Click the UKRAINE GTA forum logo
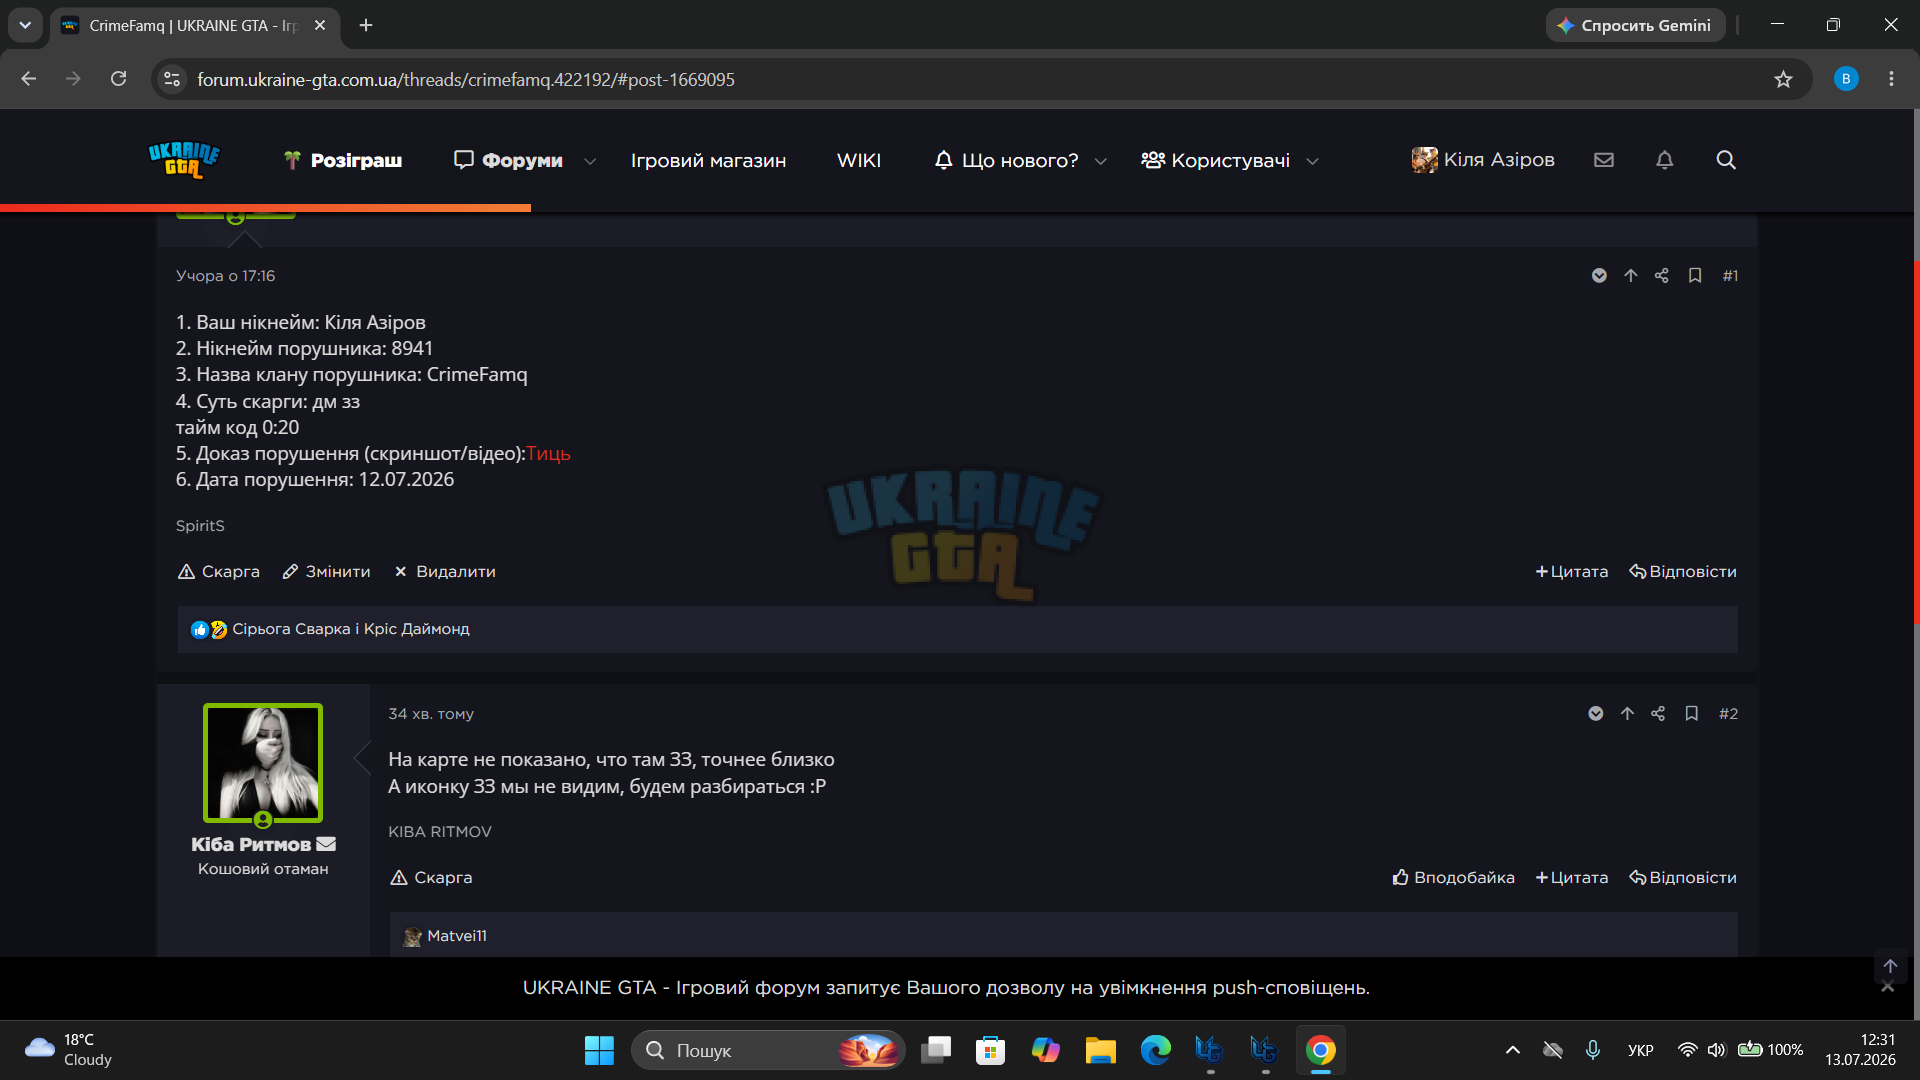This screenshot has width=1920, height=1080. [184, 160]
